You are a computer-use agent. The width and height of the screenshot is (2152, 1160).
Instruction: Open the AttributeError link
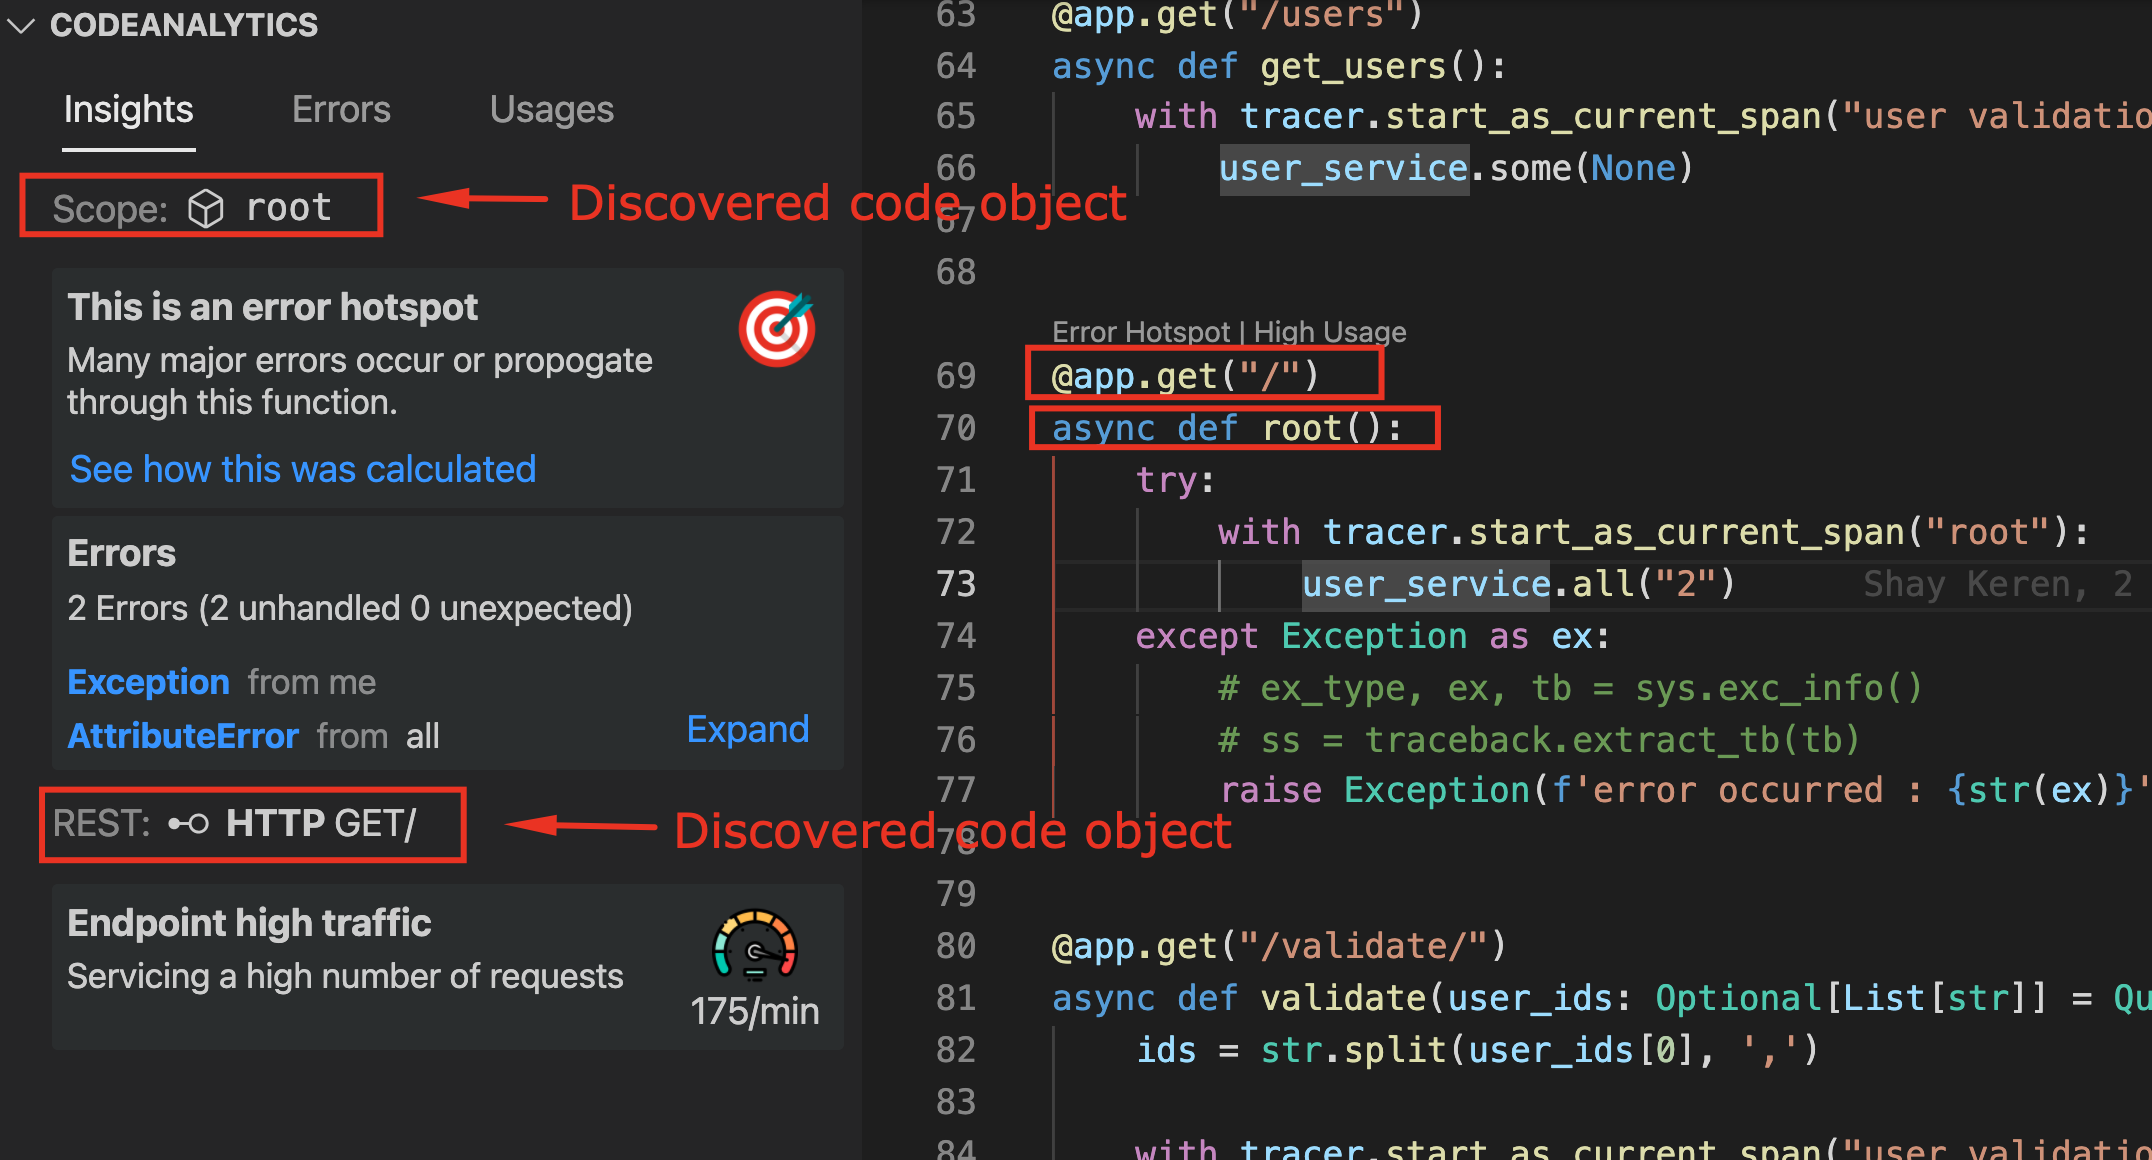183,736
